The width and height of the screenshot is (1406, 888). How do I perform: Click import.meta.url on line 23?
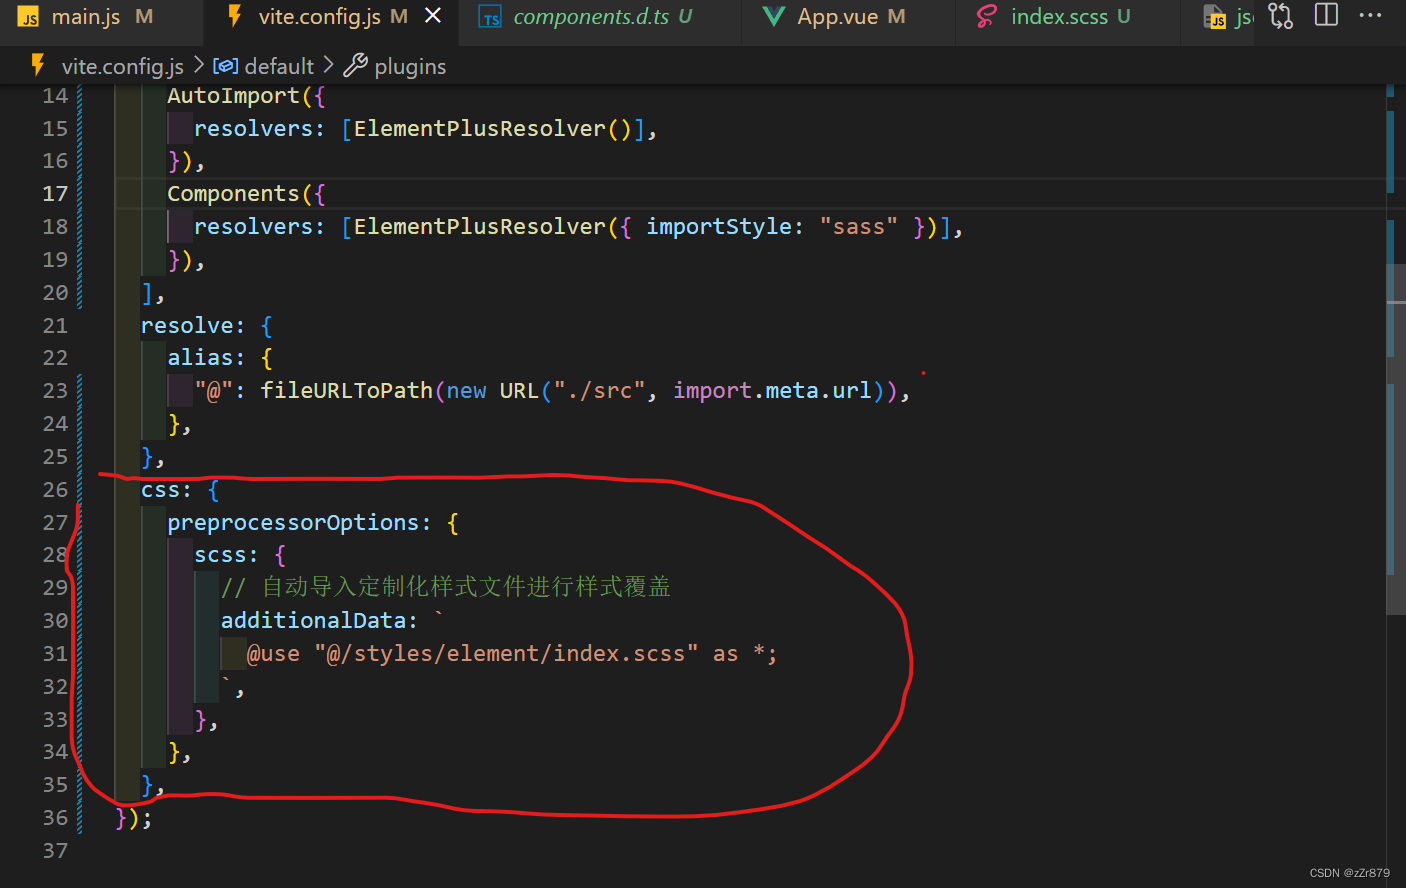click(x=772, y=391)
